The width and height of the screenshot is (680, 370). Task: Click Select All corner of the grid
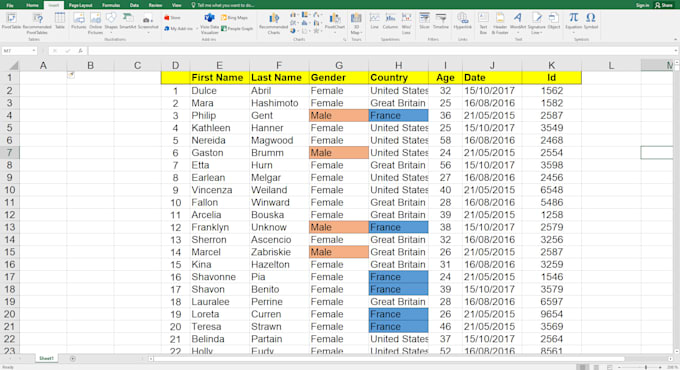pos(13,65)
